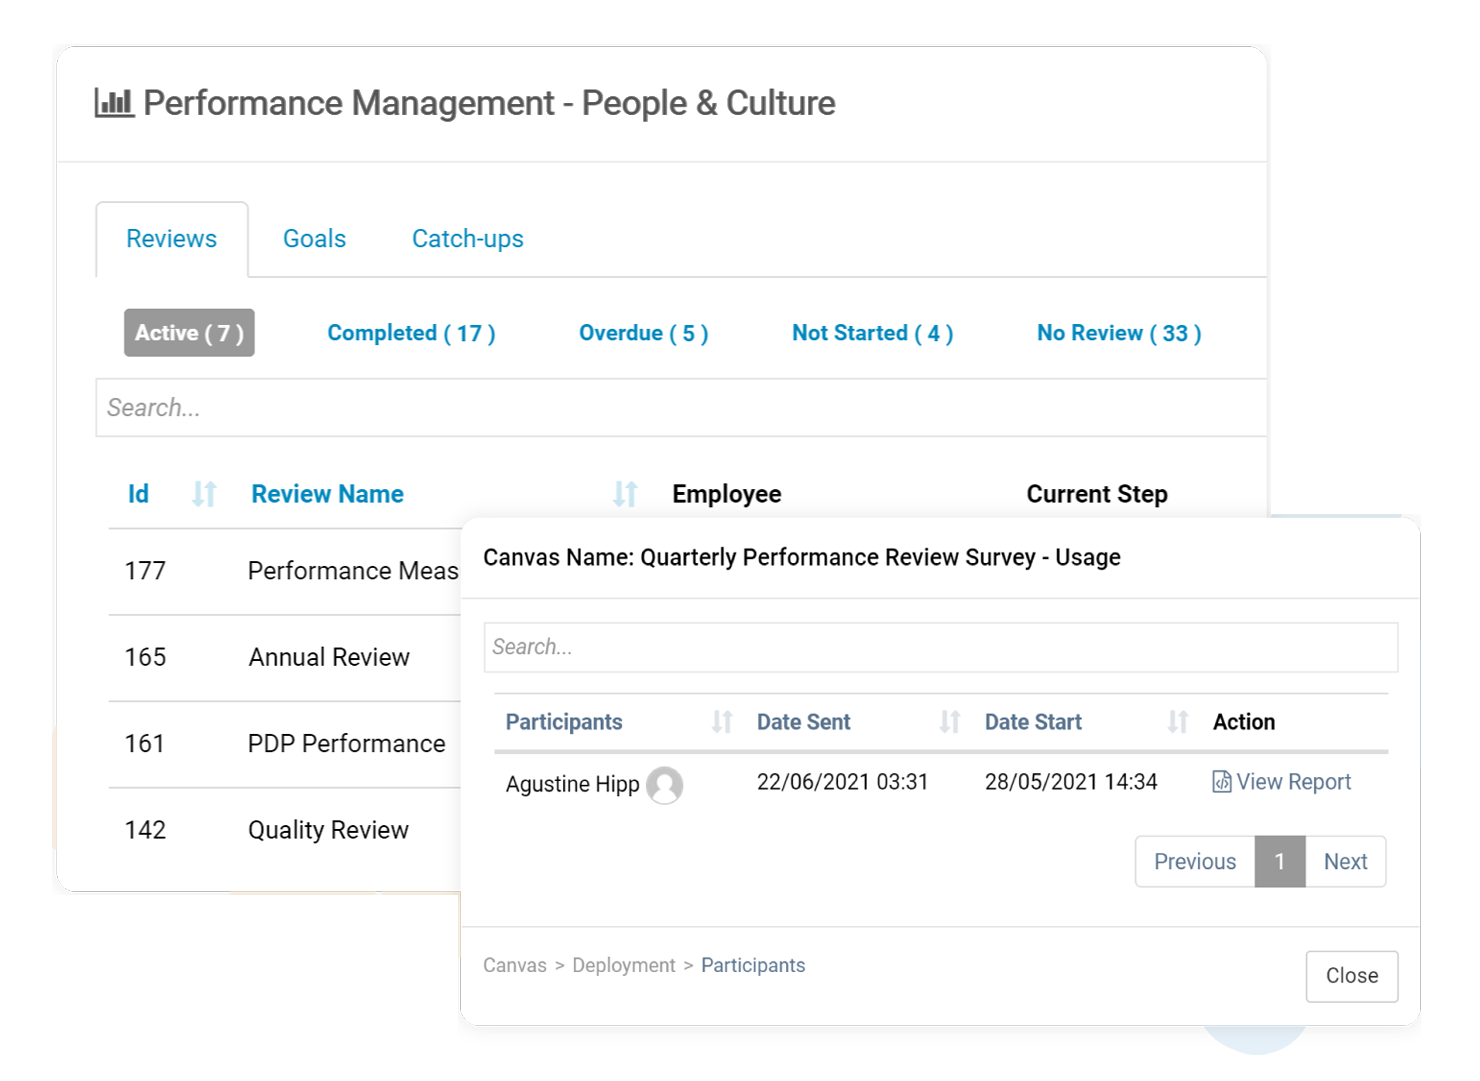Click the Performance Meas review name

(x=353, y=571)
